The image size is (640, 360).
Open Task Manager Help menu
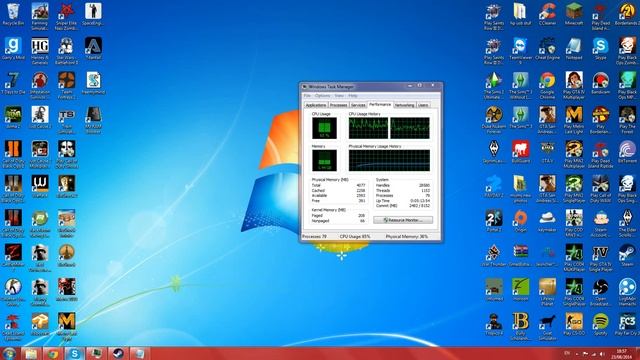[353, 96]
